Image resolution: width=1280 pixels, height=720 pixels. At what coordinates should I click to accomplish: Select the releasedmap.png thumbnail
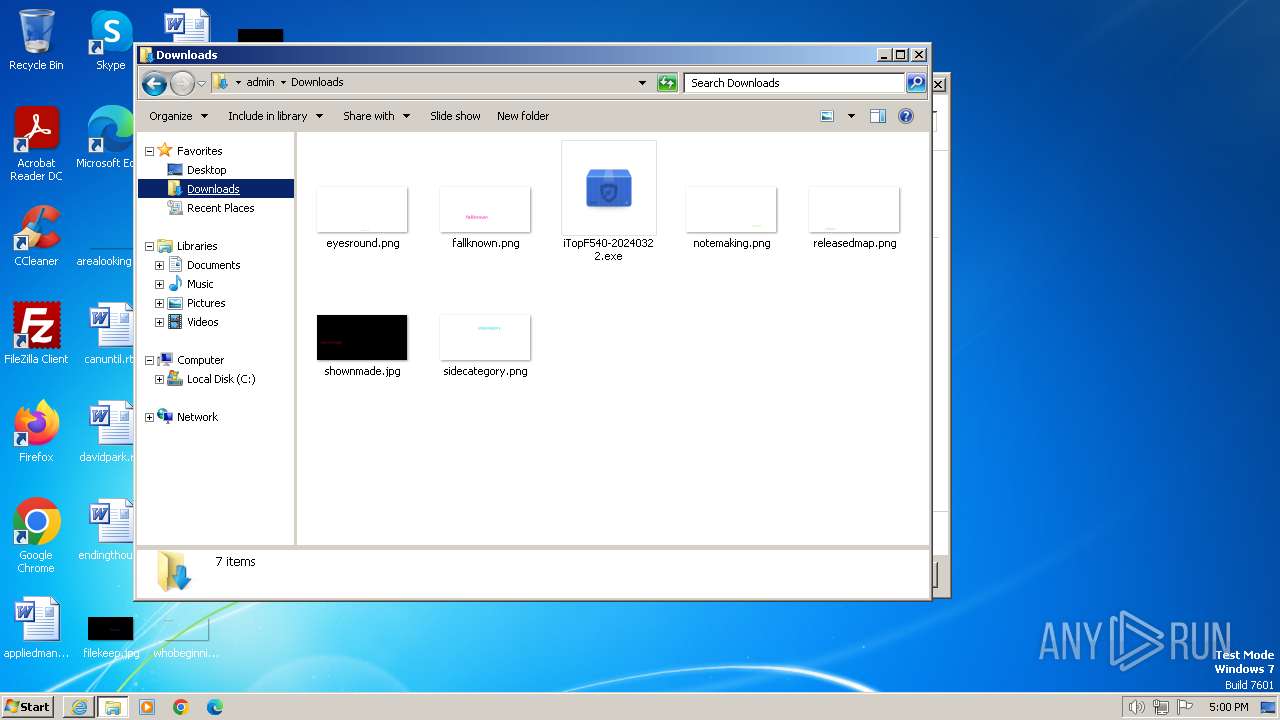click(855, 210)
